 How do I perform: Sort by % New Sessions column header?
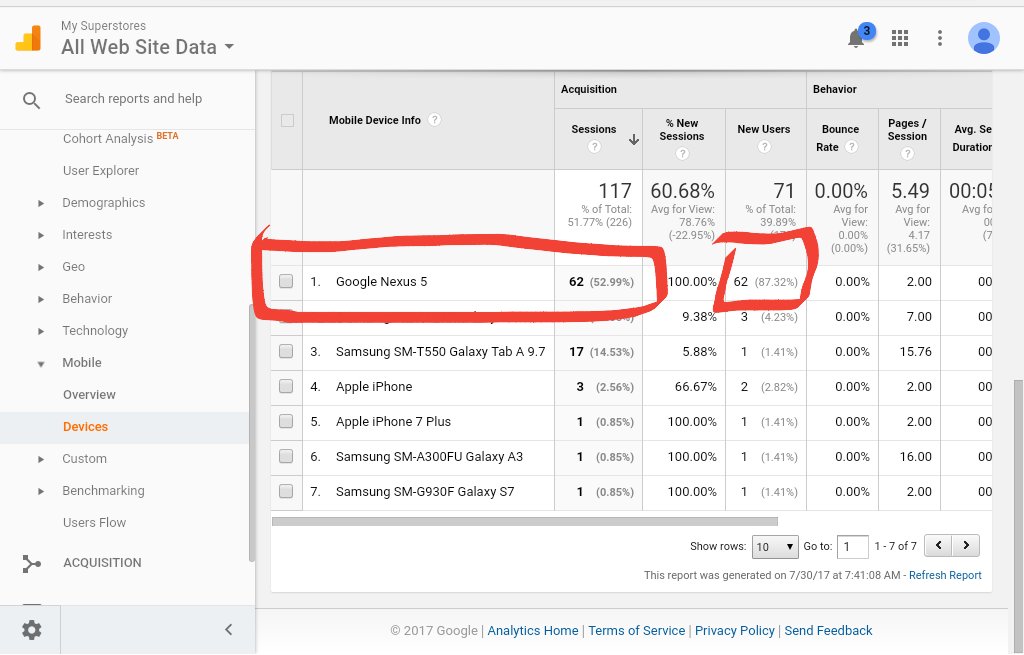click(682, 129)
